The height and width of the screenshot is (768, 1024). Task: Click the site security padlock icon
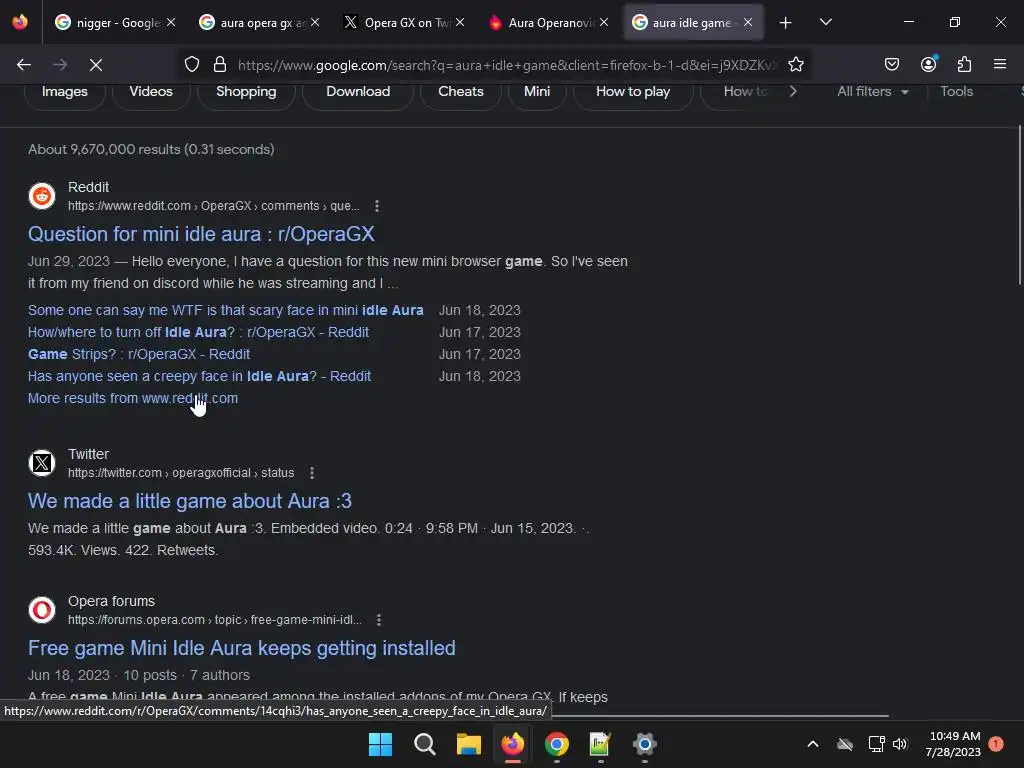pos(220,65)
